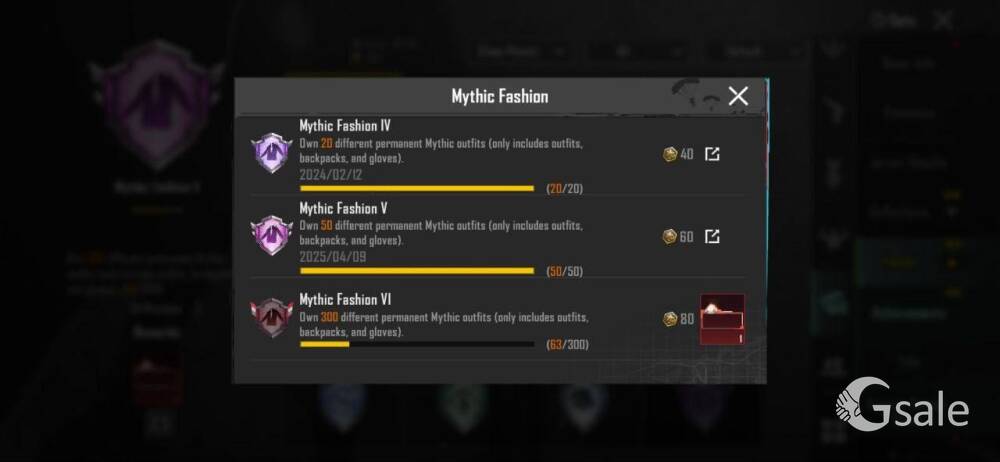Click the Mythic Fashion IV progress bar
Screen dimensions: 1000x462
tap(416, 189)
